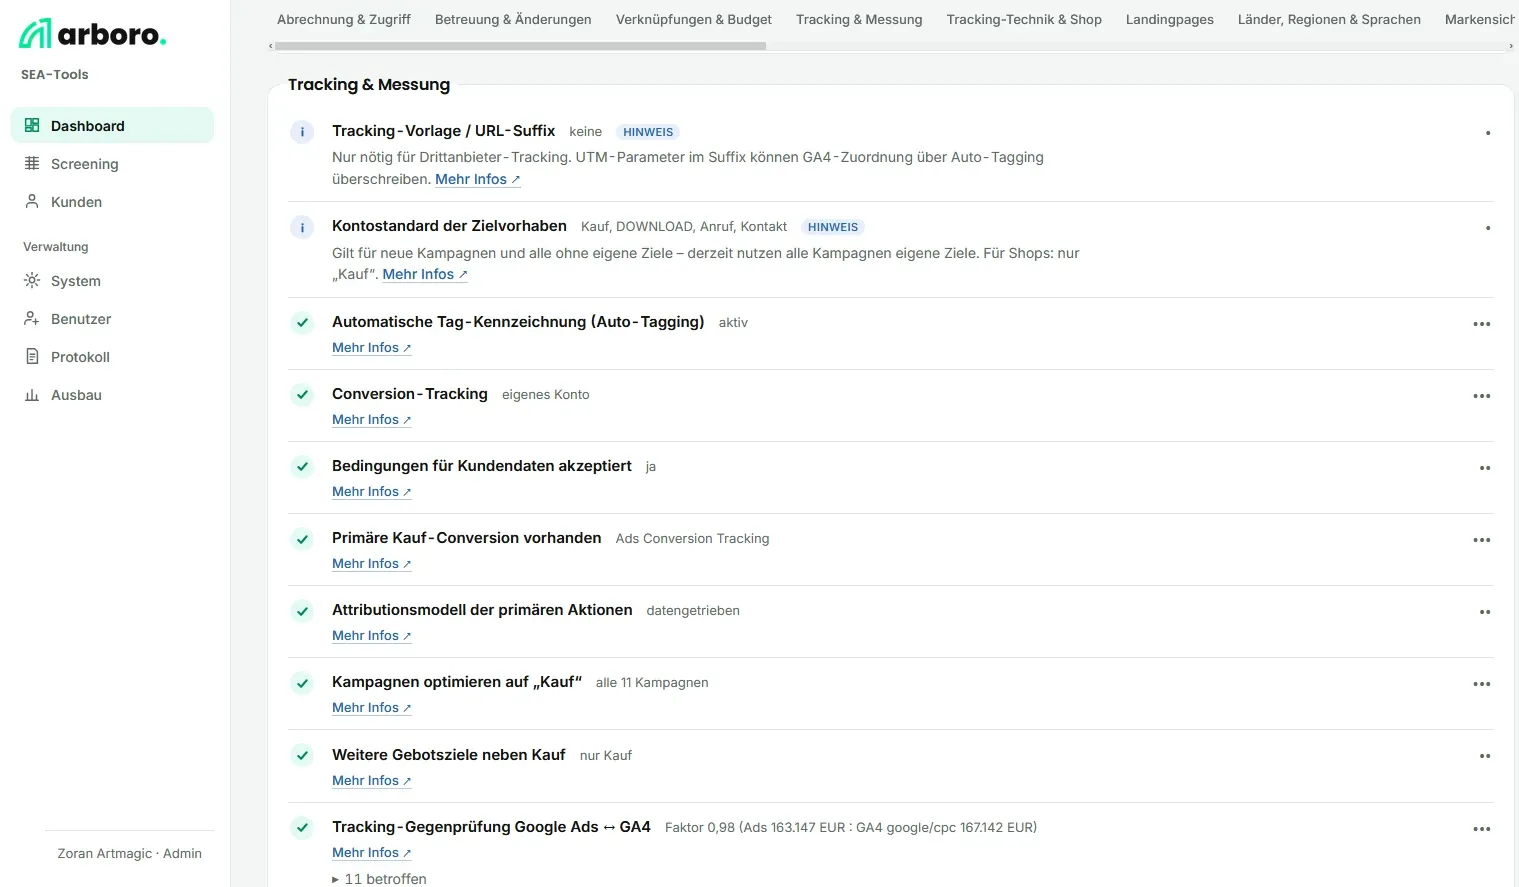Click the Protokoll document icon in sidebar
1519x887 pixels.
tap(32, 356)
